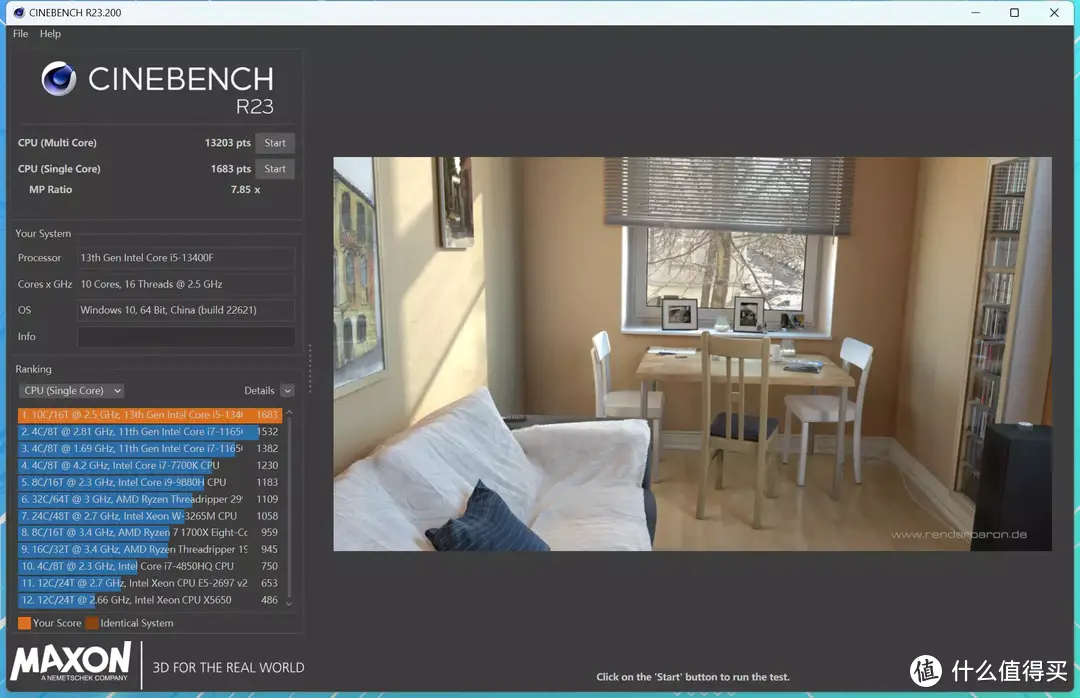Select ranking row 8 Ryzen 7 1700X
The height and width of the screenshot is (698, 1080).
pos(150,533)
